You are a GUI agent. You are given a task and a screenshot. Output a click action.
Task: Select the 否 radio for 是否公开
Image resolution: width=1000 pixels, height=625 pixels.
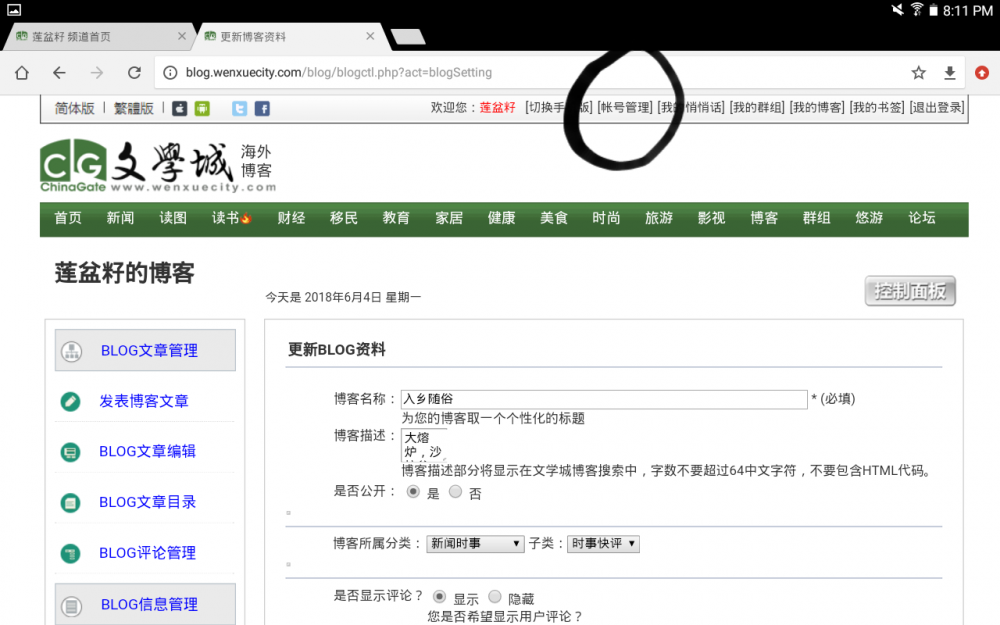tap(456, 492)
